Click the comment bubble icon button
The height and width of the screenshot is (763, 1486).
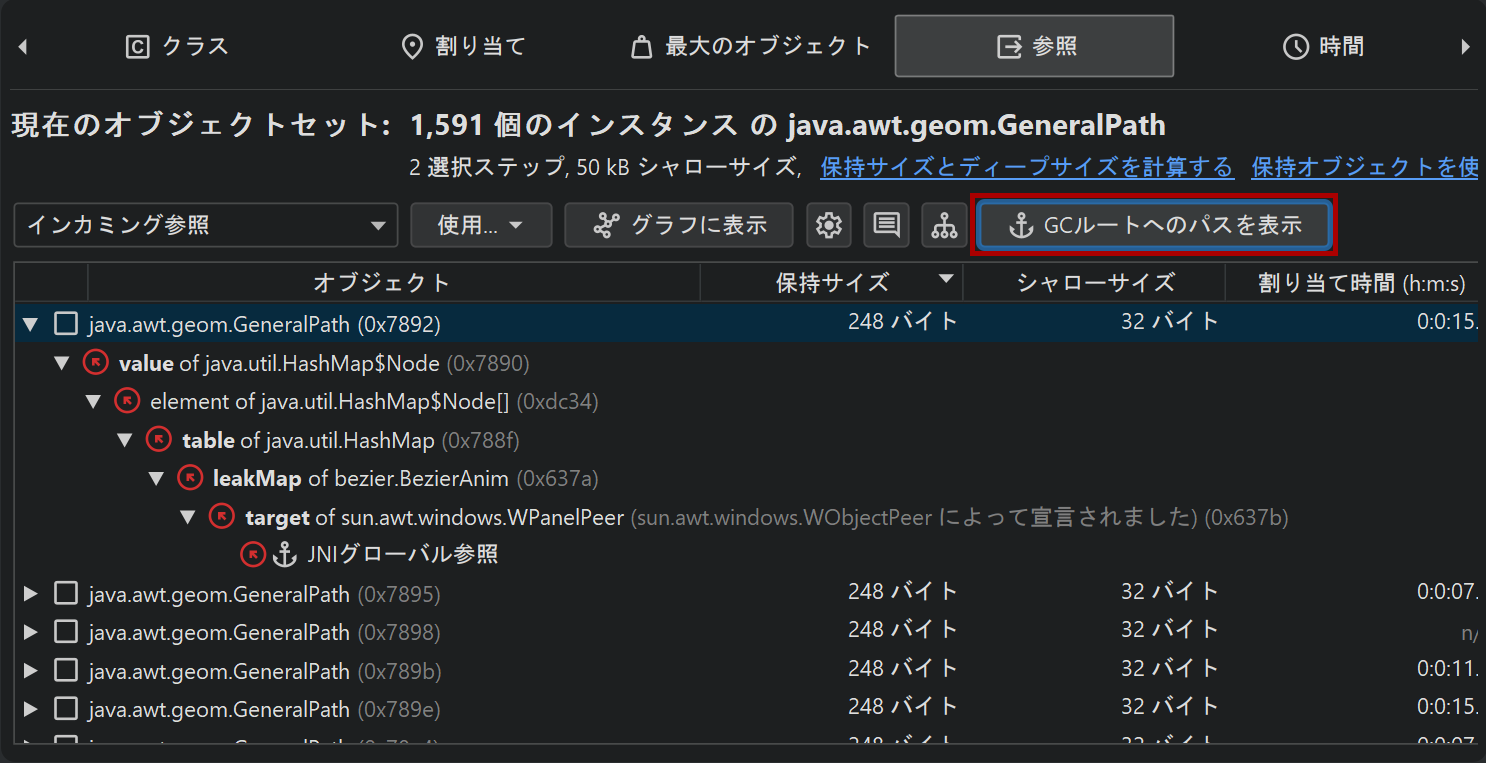pos(886,226)
